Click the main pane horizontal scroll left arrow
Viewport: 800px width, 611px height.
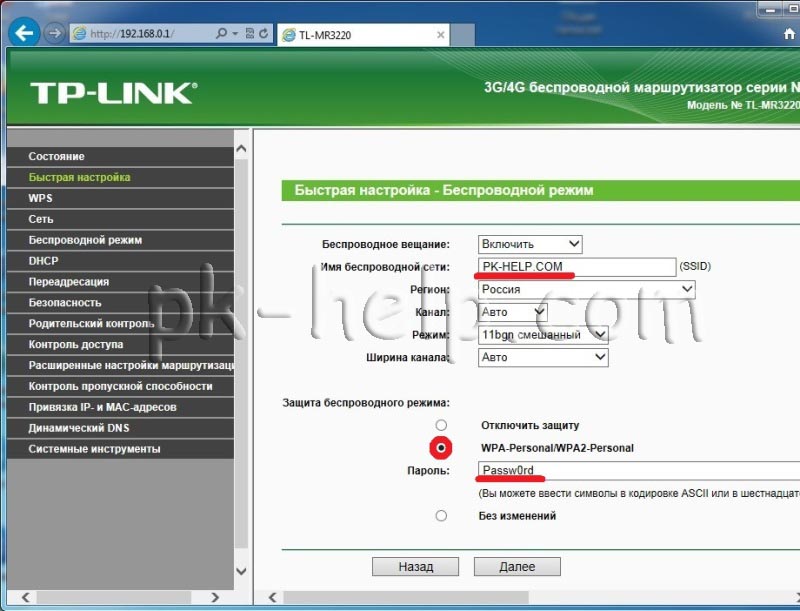point(272,597)
